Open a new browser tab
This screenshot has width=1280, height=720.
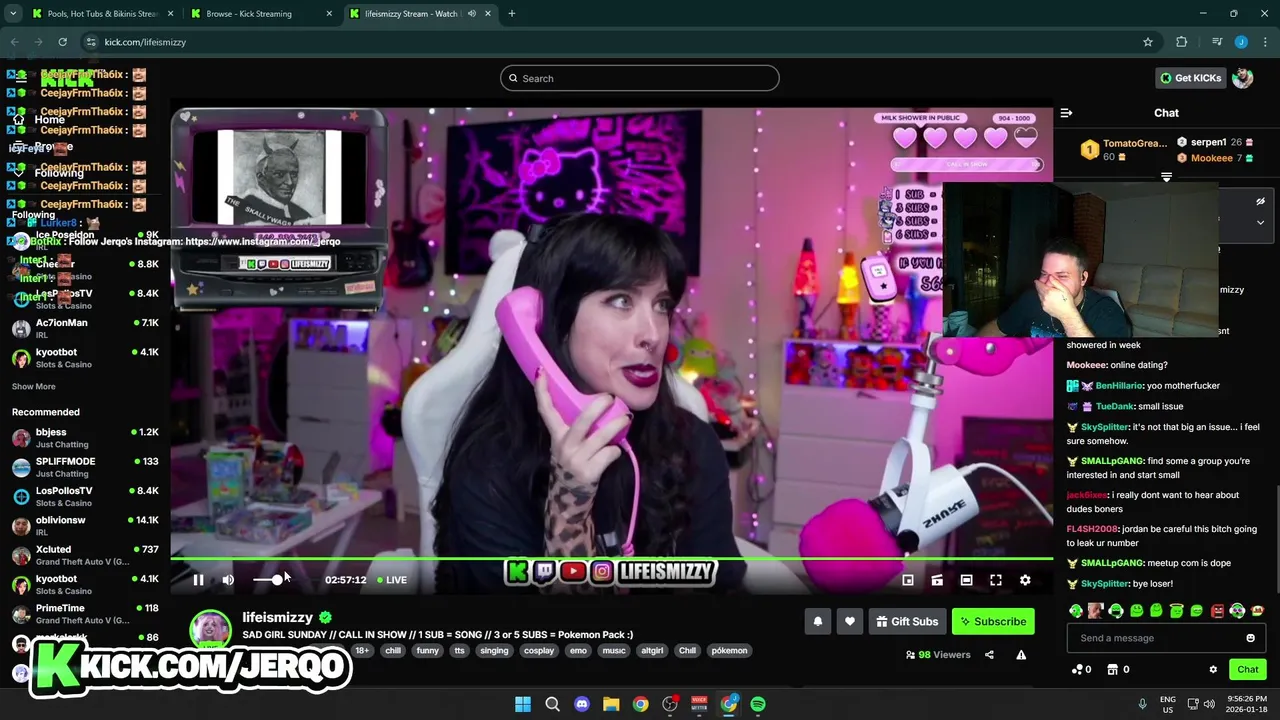coord(511,14)
